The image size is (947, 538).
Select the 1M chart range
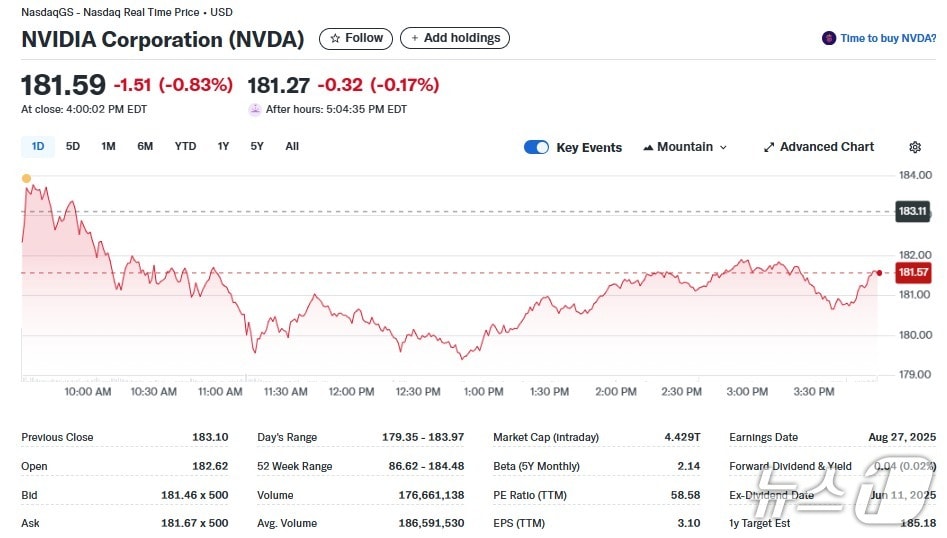click(108, 147)
